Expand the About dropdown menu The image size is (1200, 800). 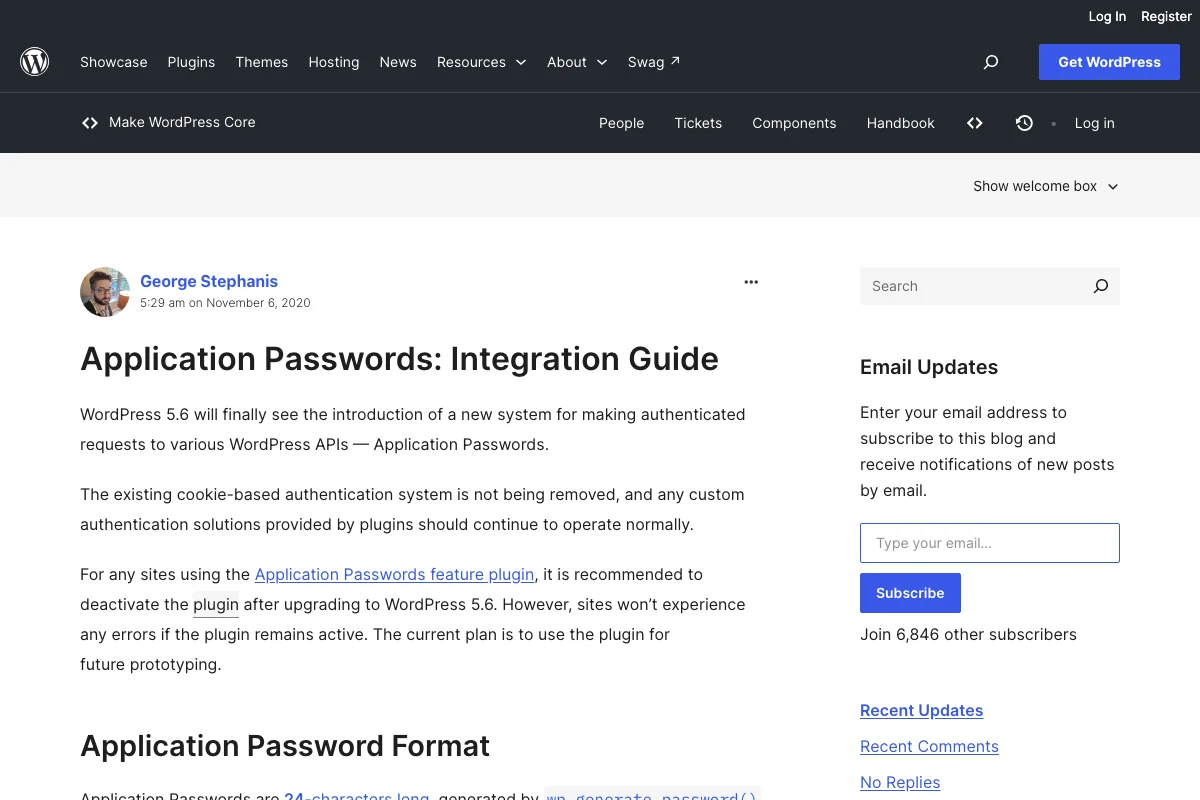point(577,62)
